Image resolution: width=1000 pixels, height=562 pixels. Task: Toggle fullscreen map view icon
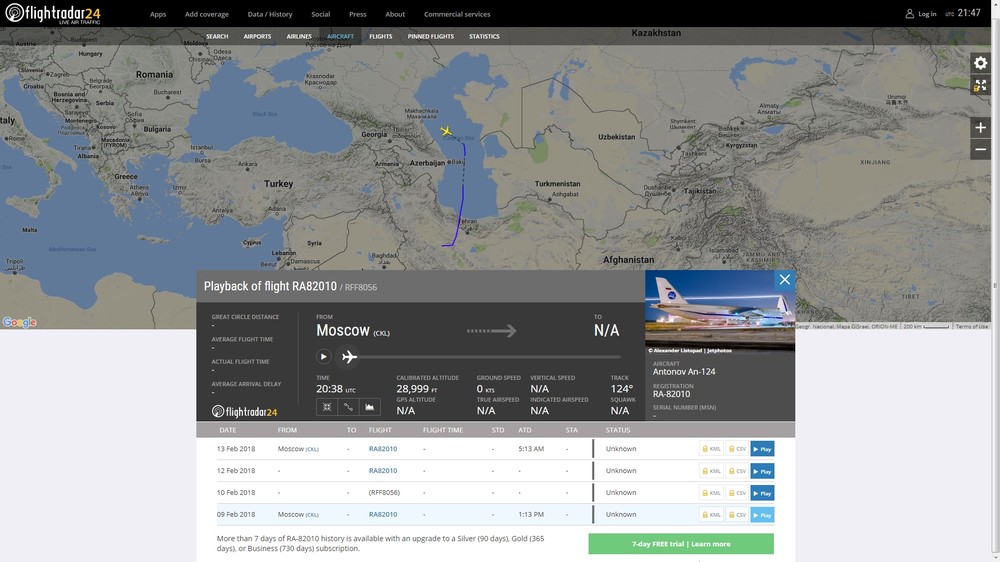980,85
